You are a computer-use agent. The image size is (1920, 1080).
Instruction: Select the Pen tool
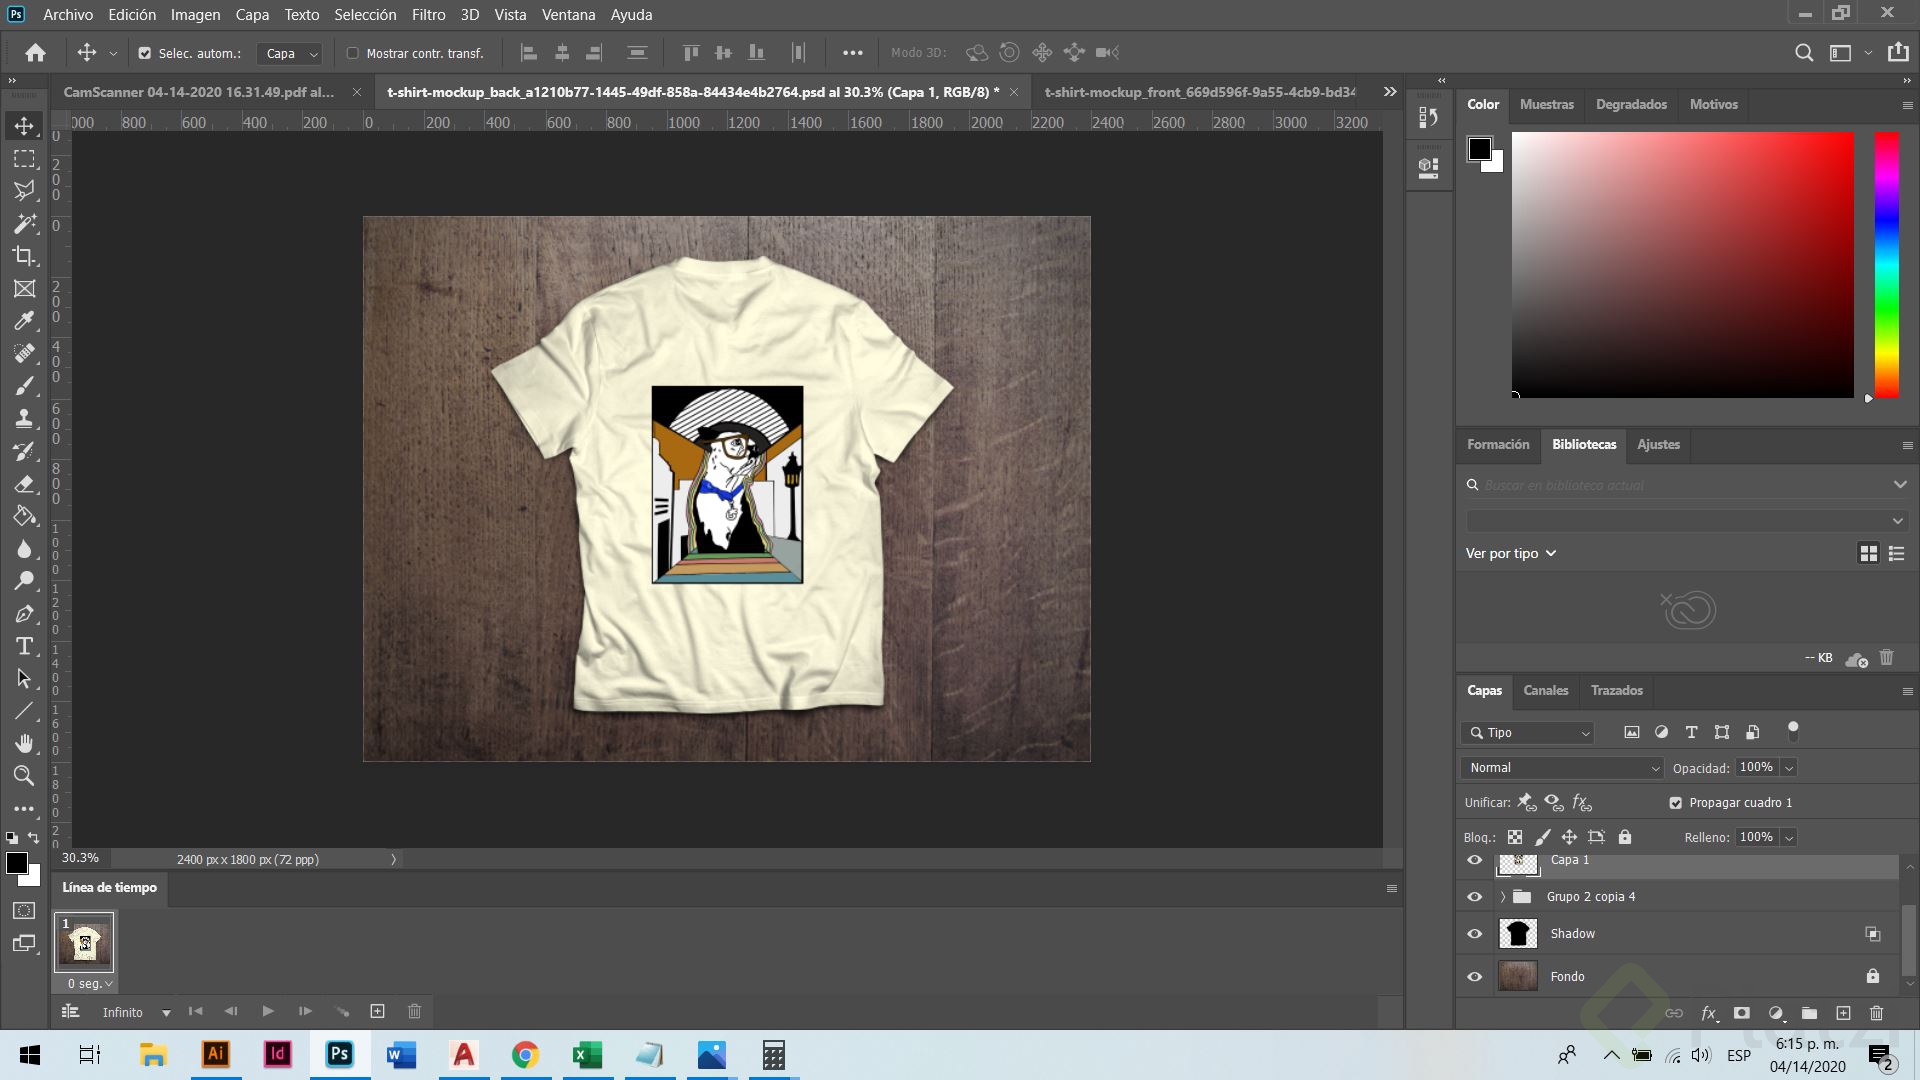[x=24, y=614]
